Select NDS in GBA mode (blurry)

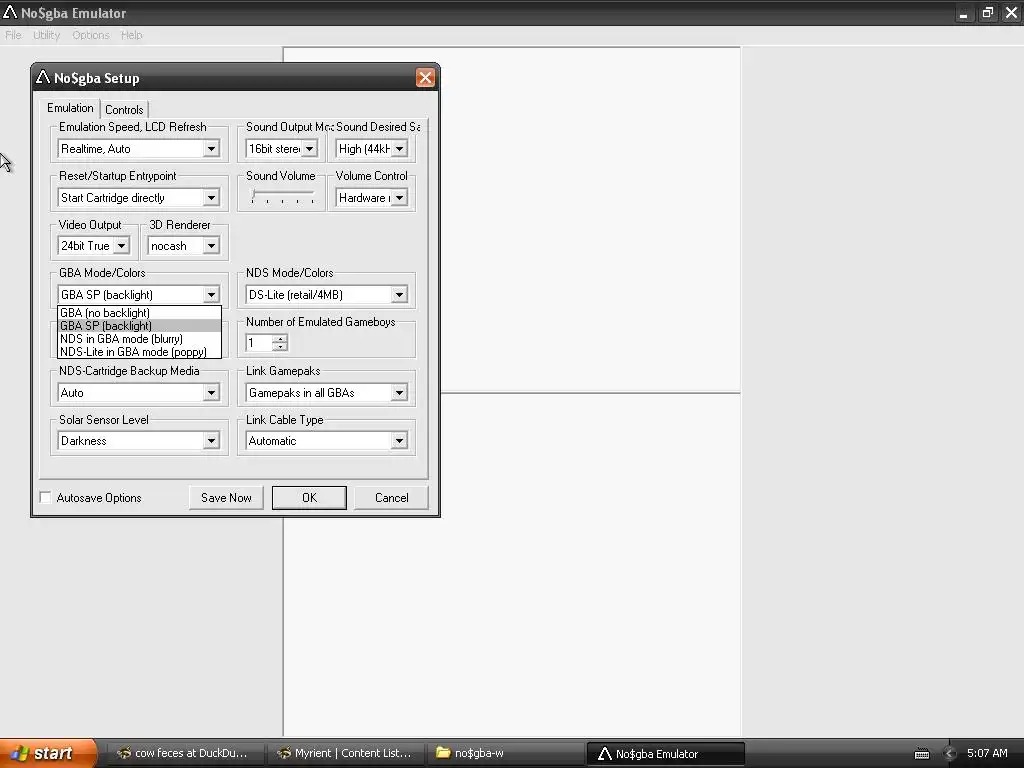pos(139,339)
